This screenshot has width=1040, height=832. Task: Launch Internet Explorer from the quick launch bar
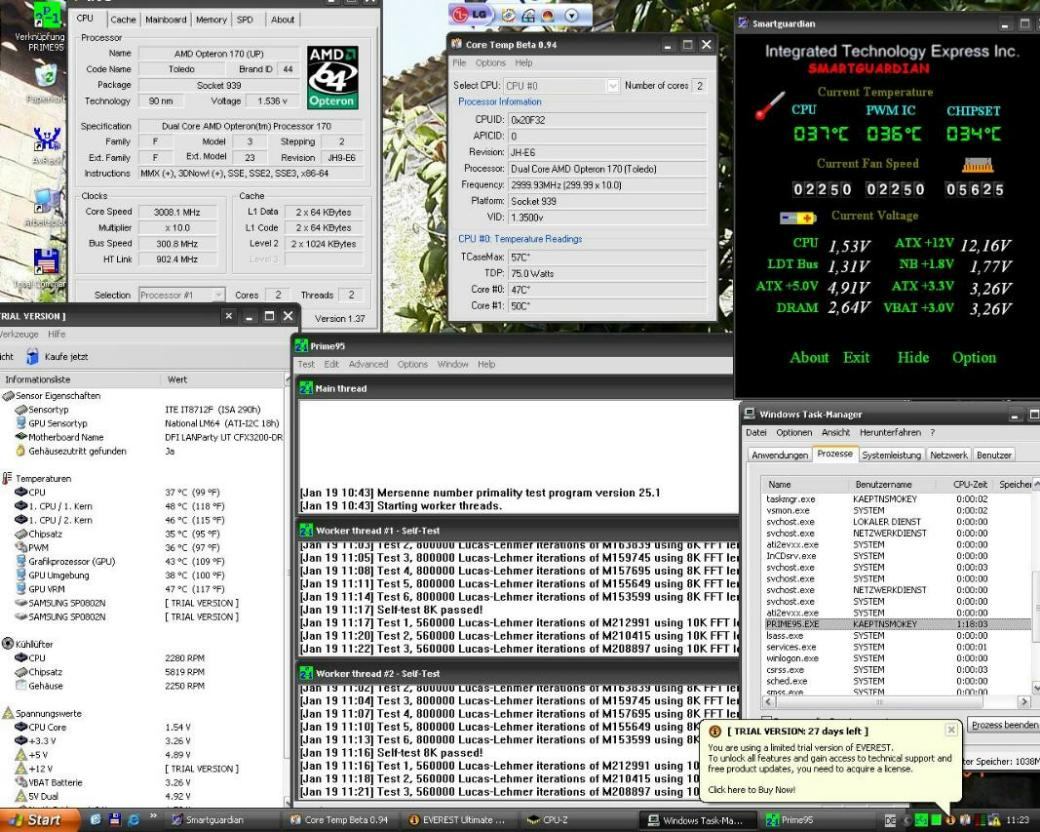tap(133, 820)
